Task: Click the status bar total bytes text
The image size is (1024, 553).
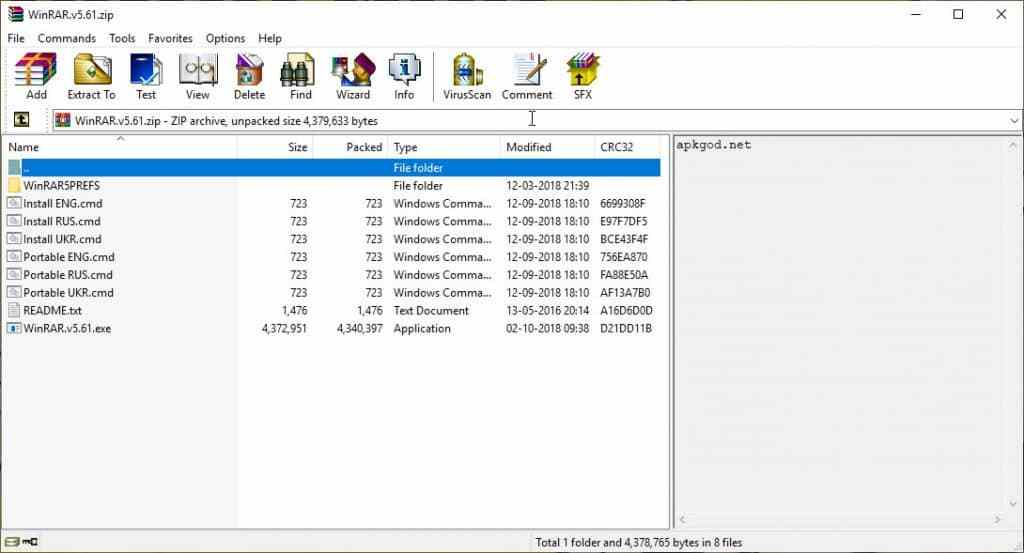Action: pos(639,542)
